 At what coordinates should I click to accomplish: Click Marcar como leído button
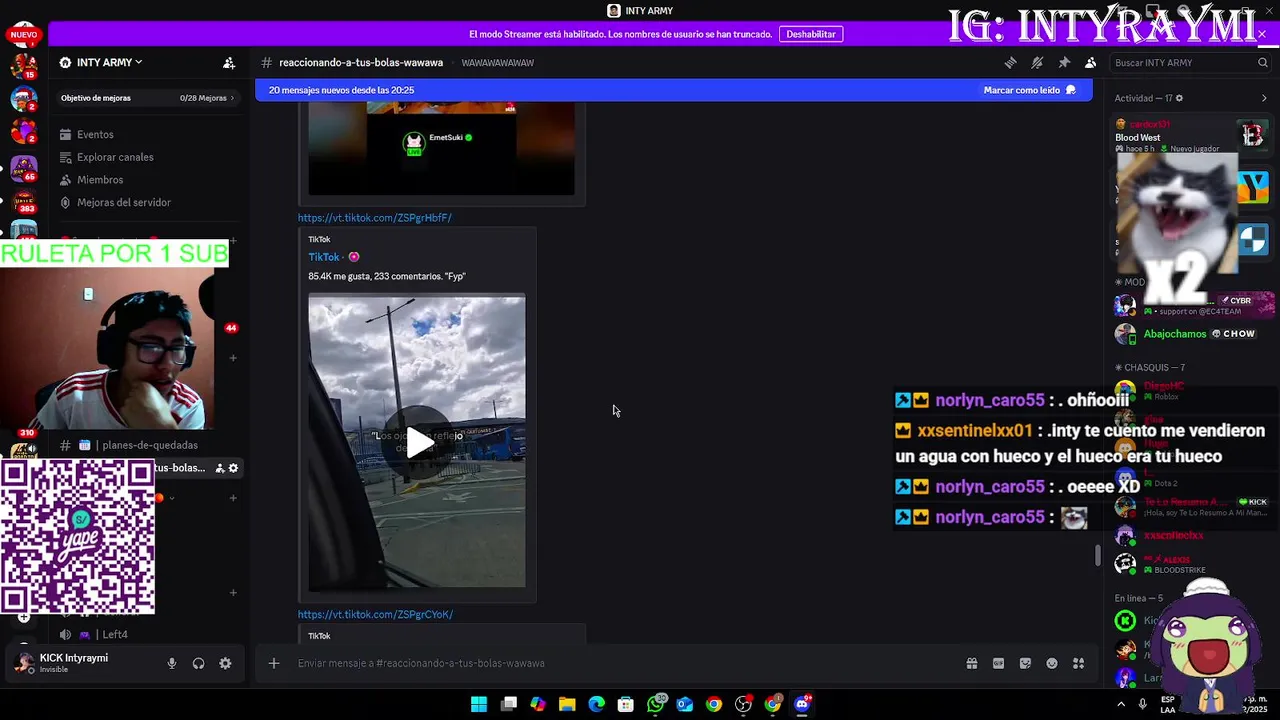coord(1030,90)
